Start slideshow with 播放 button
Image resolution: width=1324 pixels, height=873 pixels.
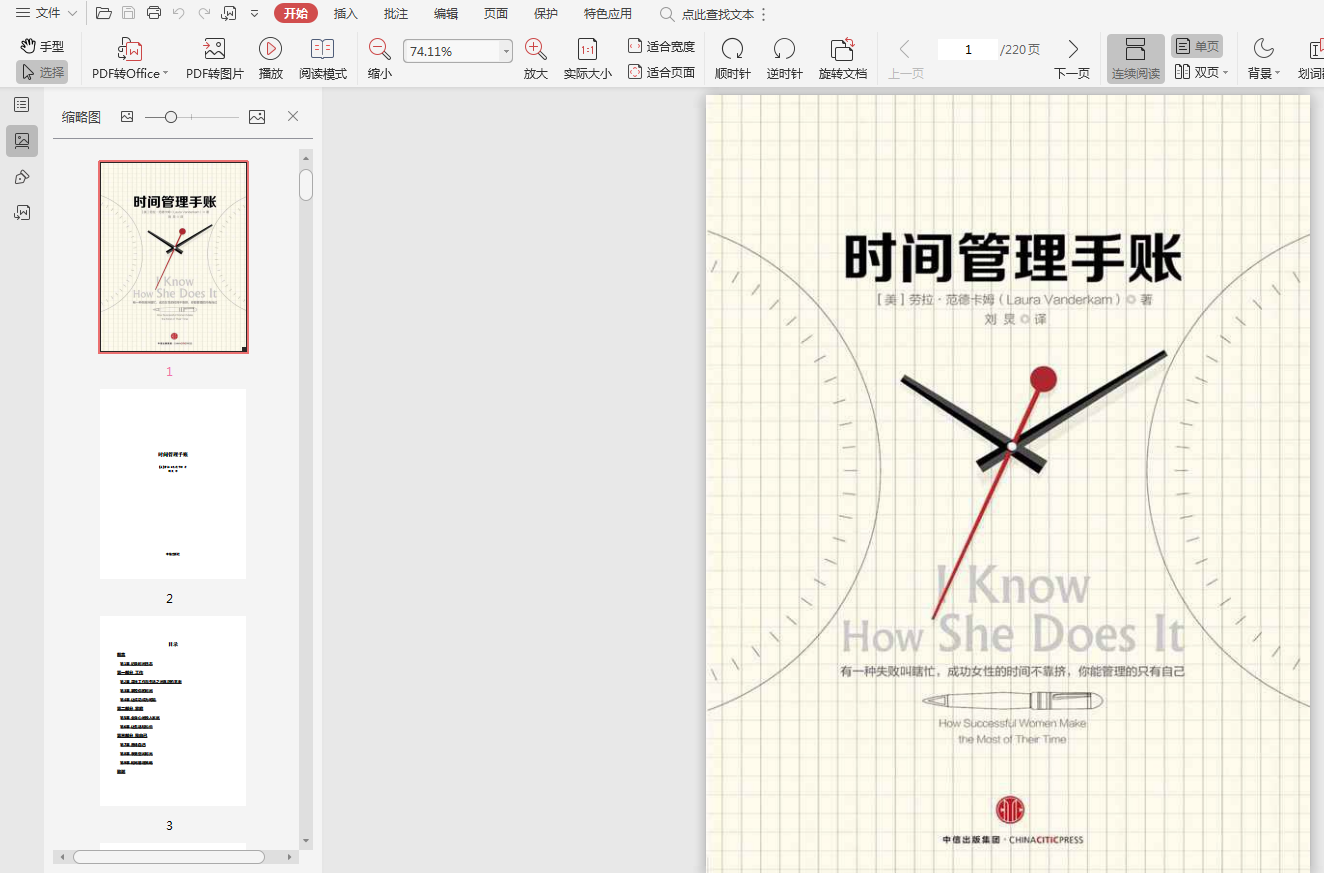tap(270, 49)
